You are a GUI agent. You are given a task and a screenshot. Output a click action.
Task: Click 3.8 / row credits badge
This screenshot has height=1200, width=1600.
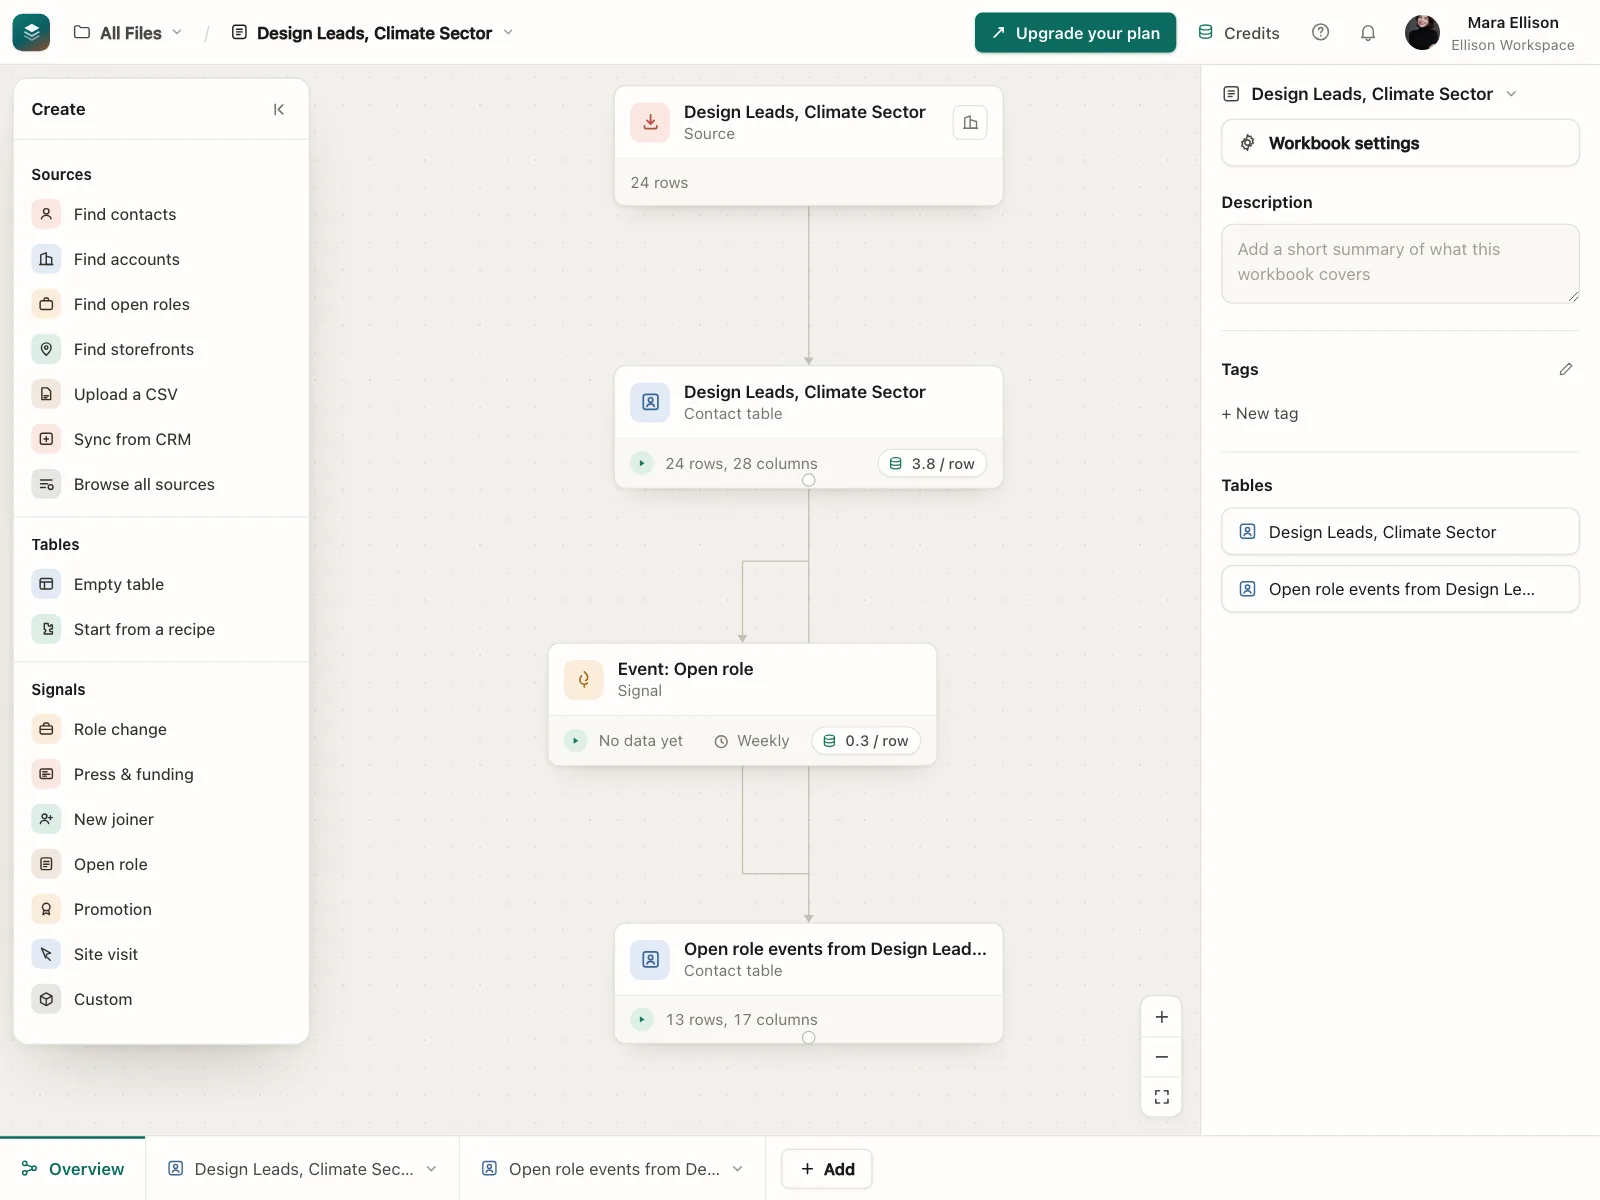[932, 463]
